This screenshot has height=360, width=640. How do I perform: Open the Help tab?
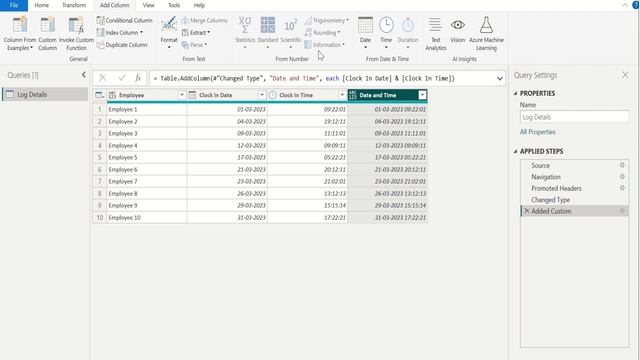(x=199, y=5)
